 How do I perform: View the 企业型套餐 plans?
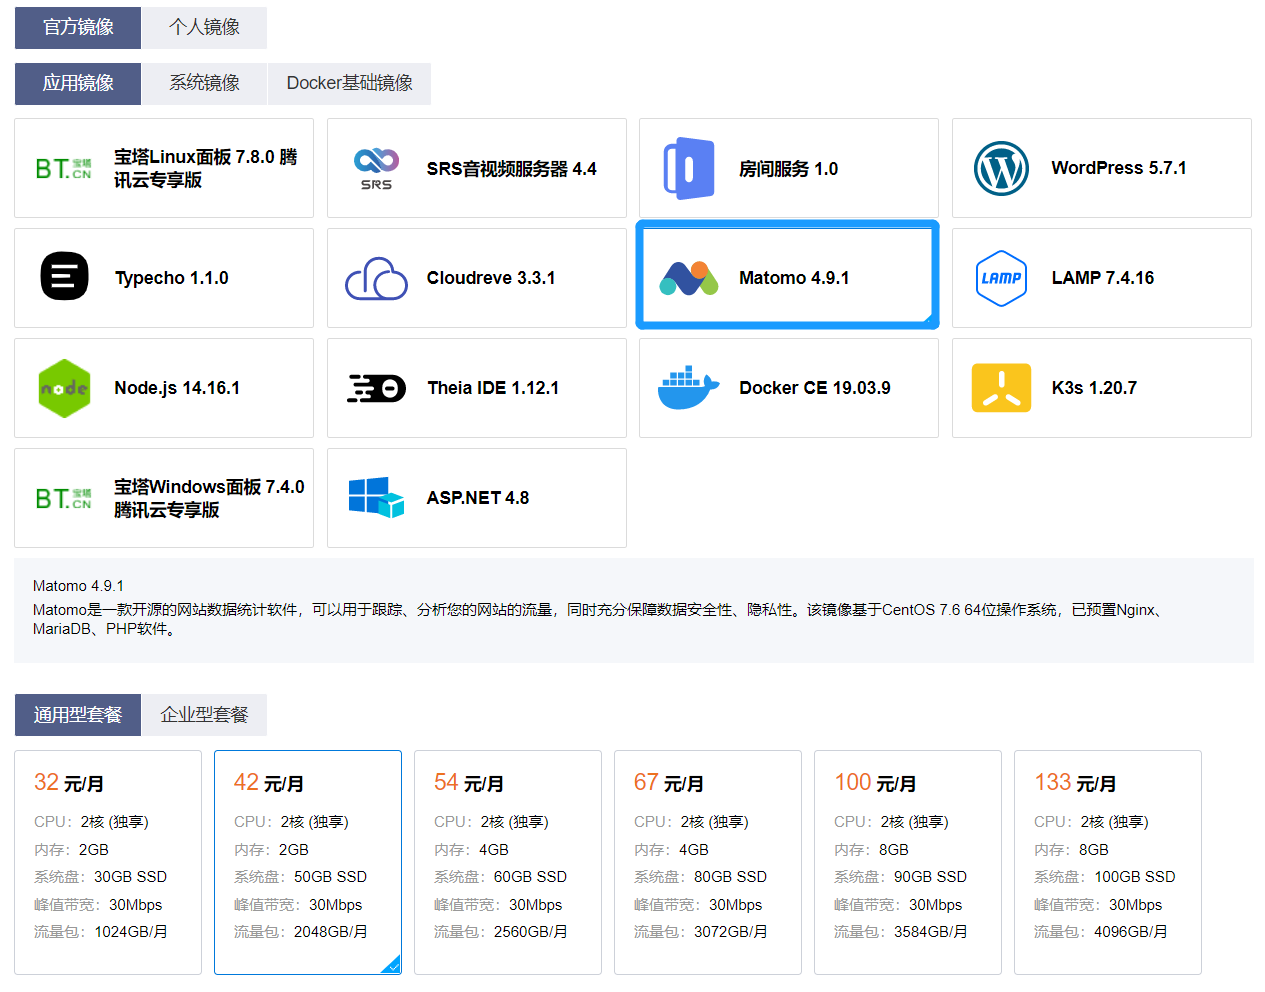point(204,715)
